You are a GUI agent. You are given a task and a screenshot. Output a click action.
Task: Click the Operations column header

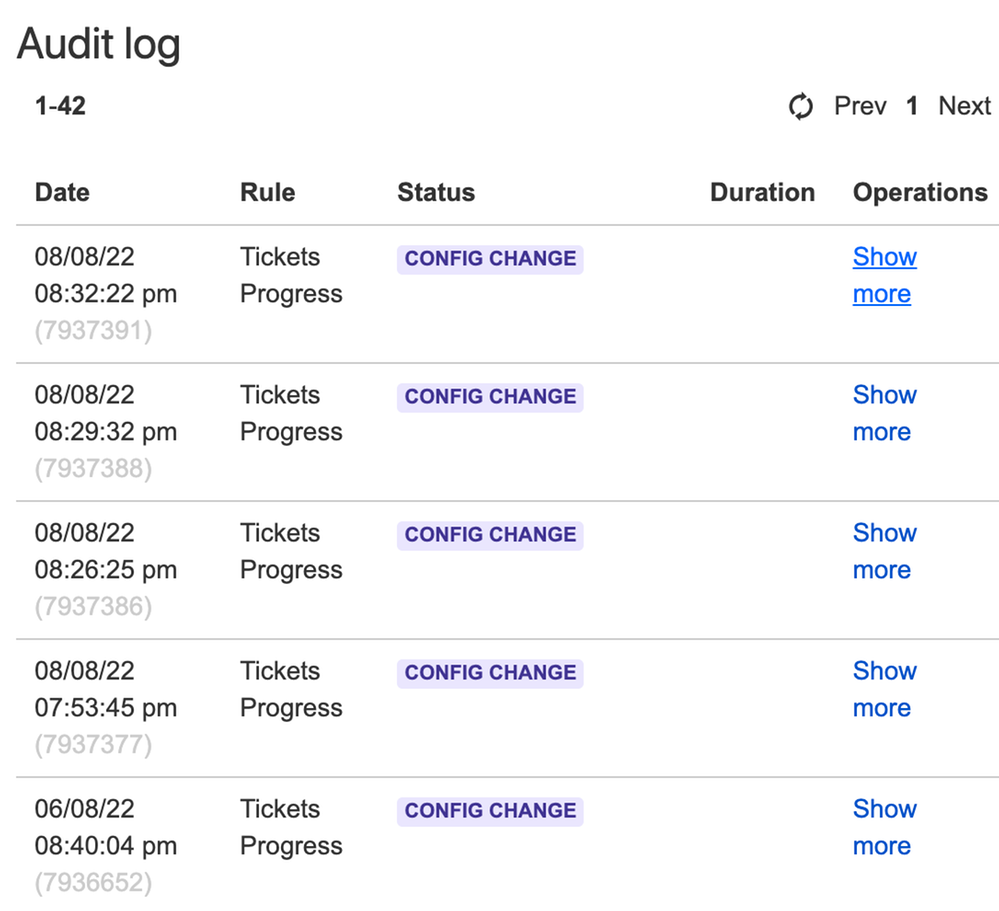919,192
